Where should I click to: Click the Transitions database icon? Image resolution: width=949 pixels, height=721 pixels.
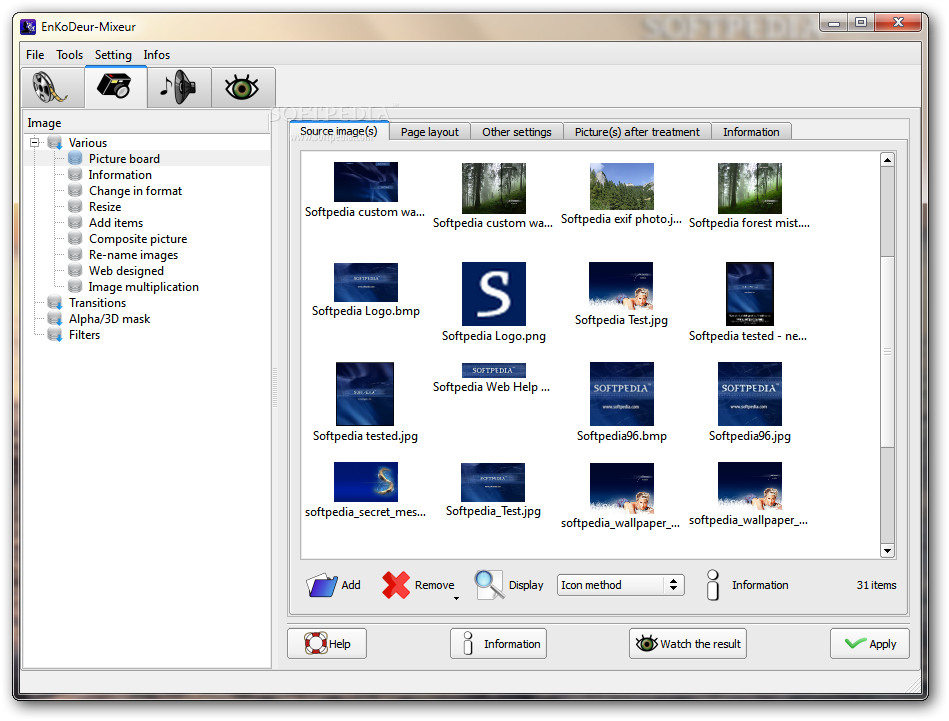click(x=55, y=303)
